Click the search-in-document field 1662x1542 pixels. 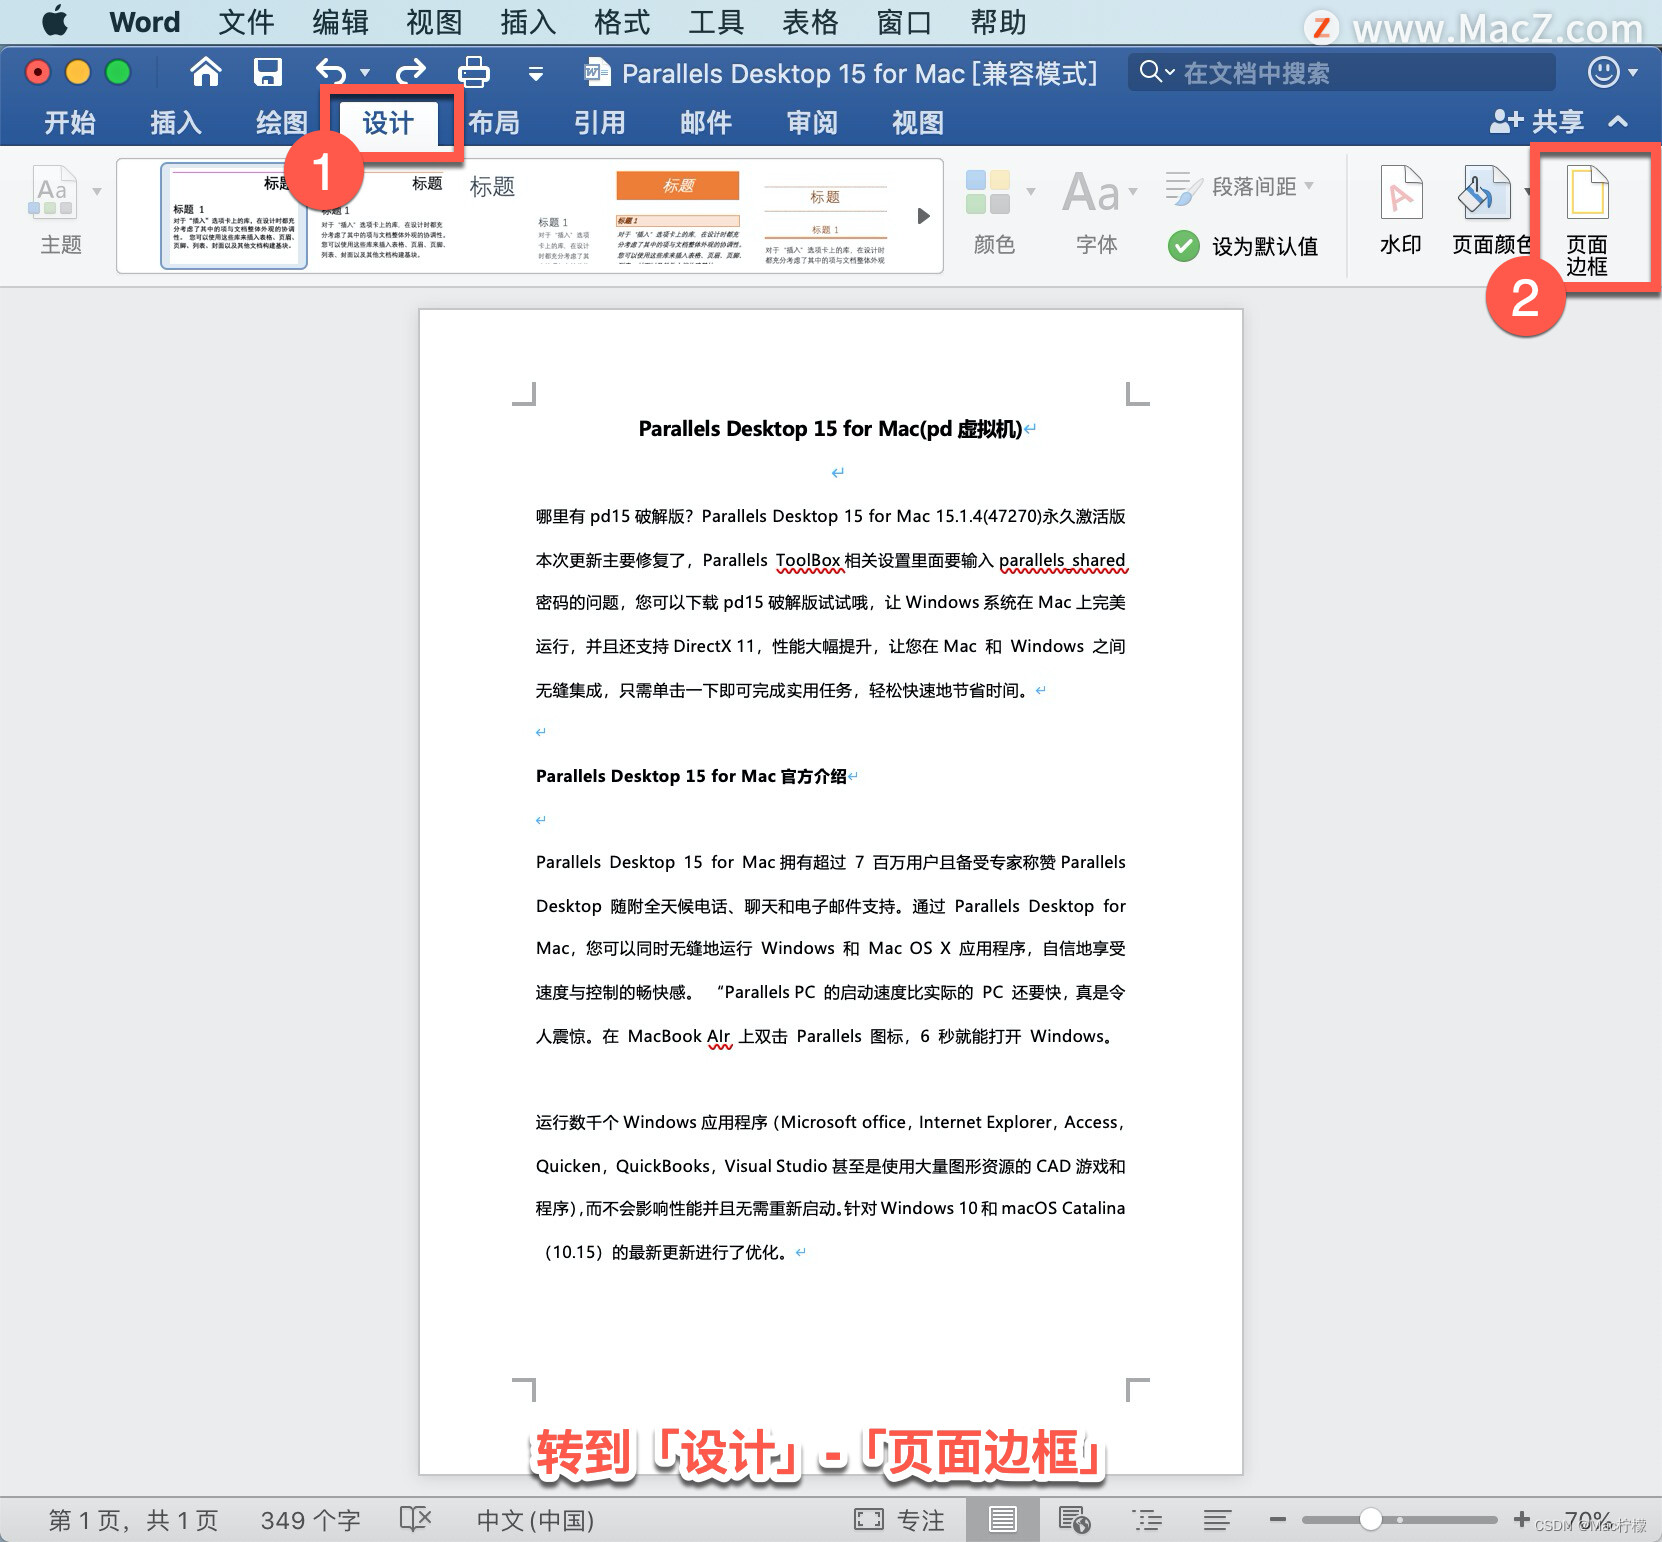coord(1342,72)
